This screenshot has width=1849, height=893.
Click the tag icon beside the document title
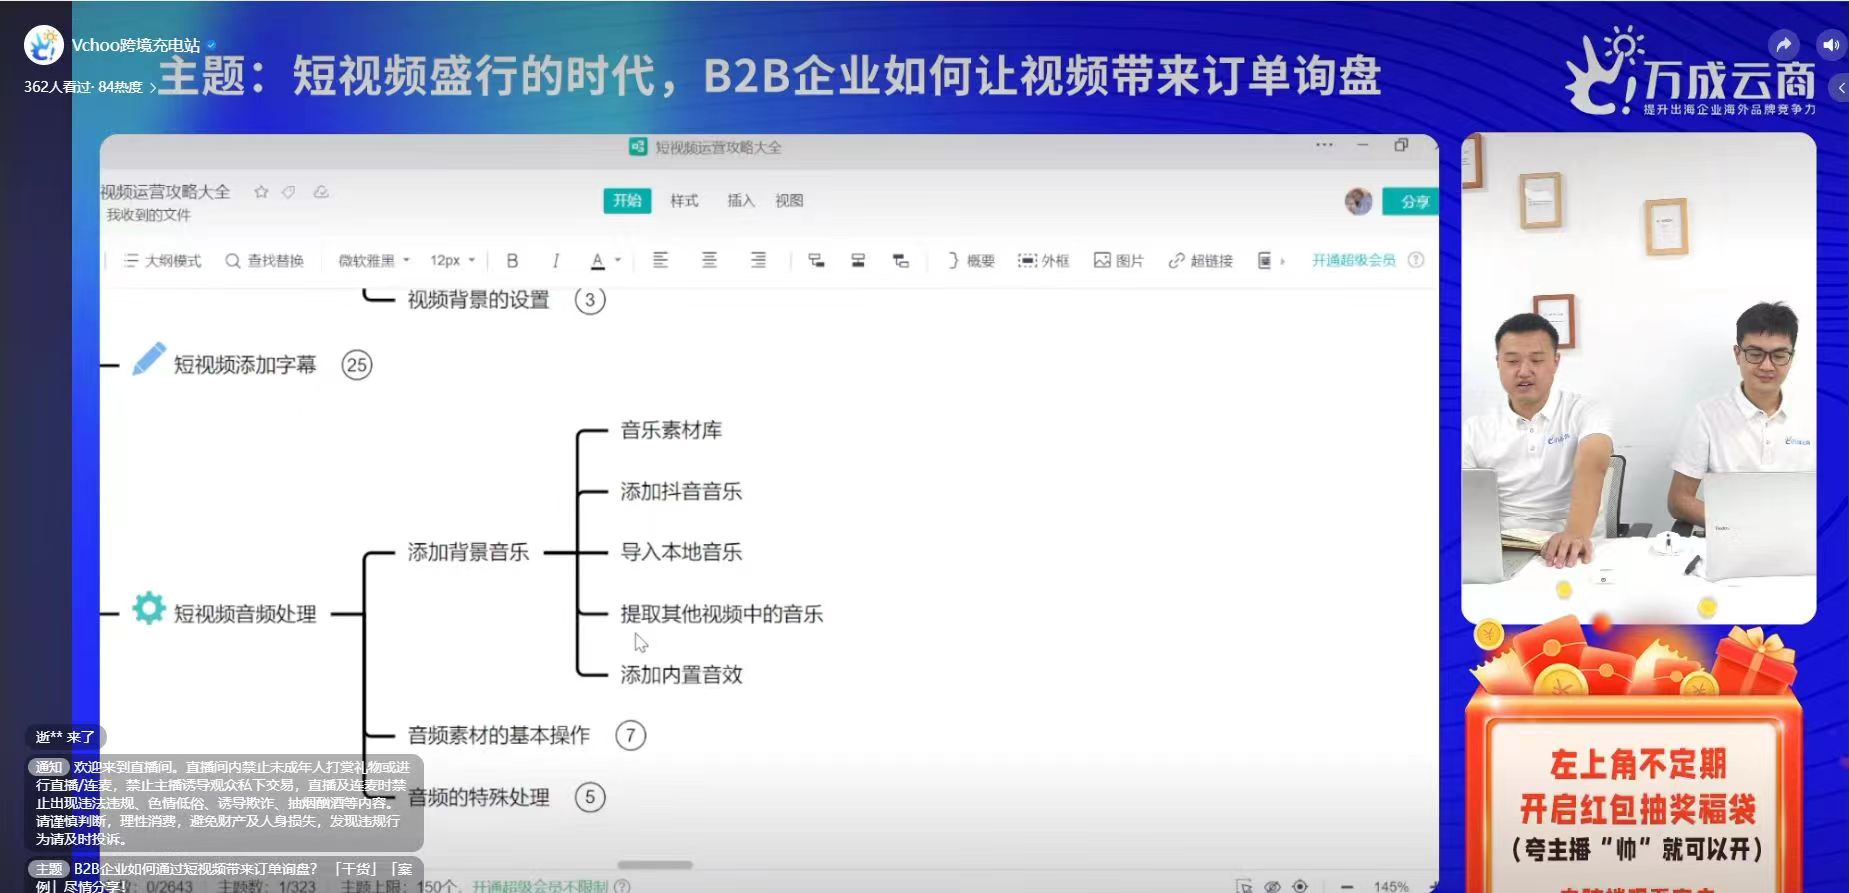pyautogui.click(x=289, y=192)
